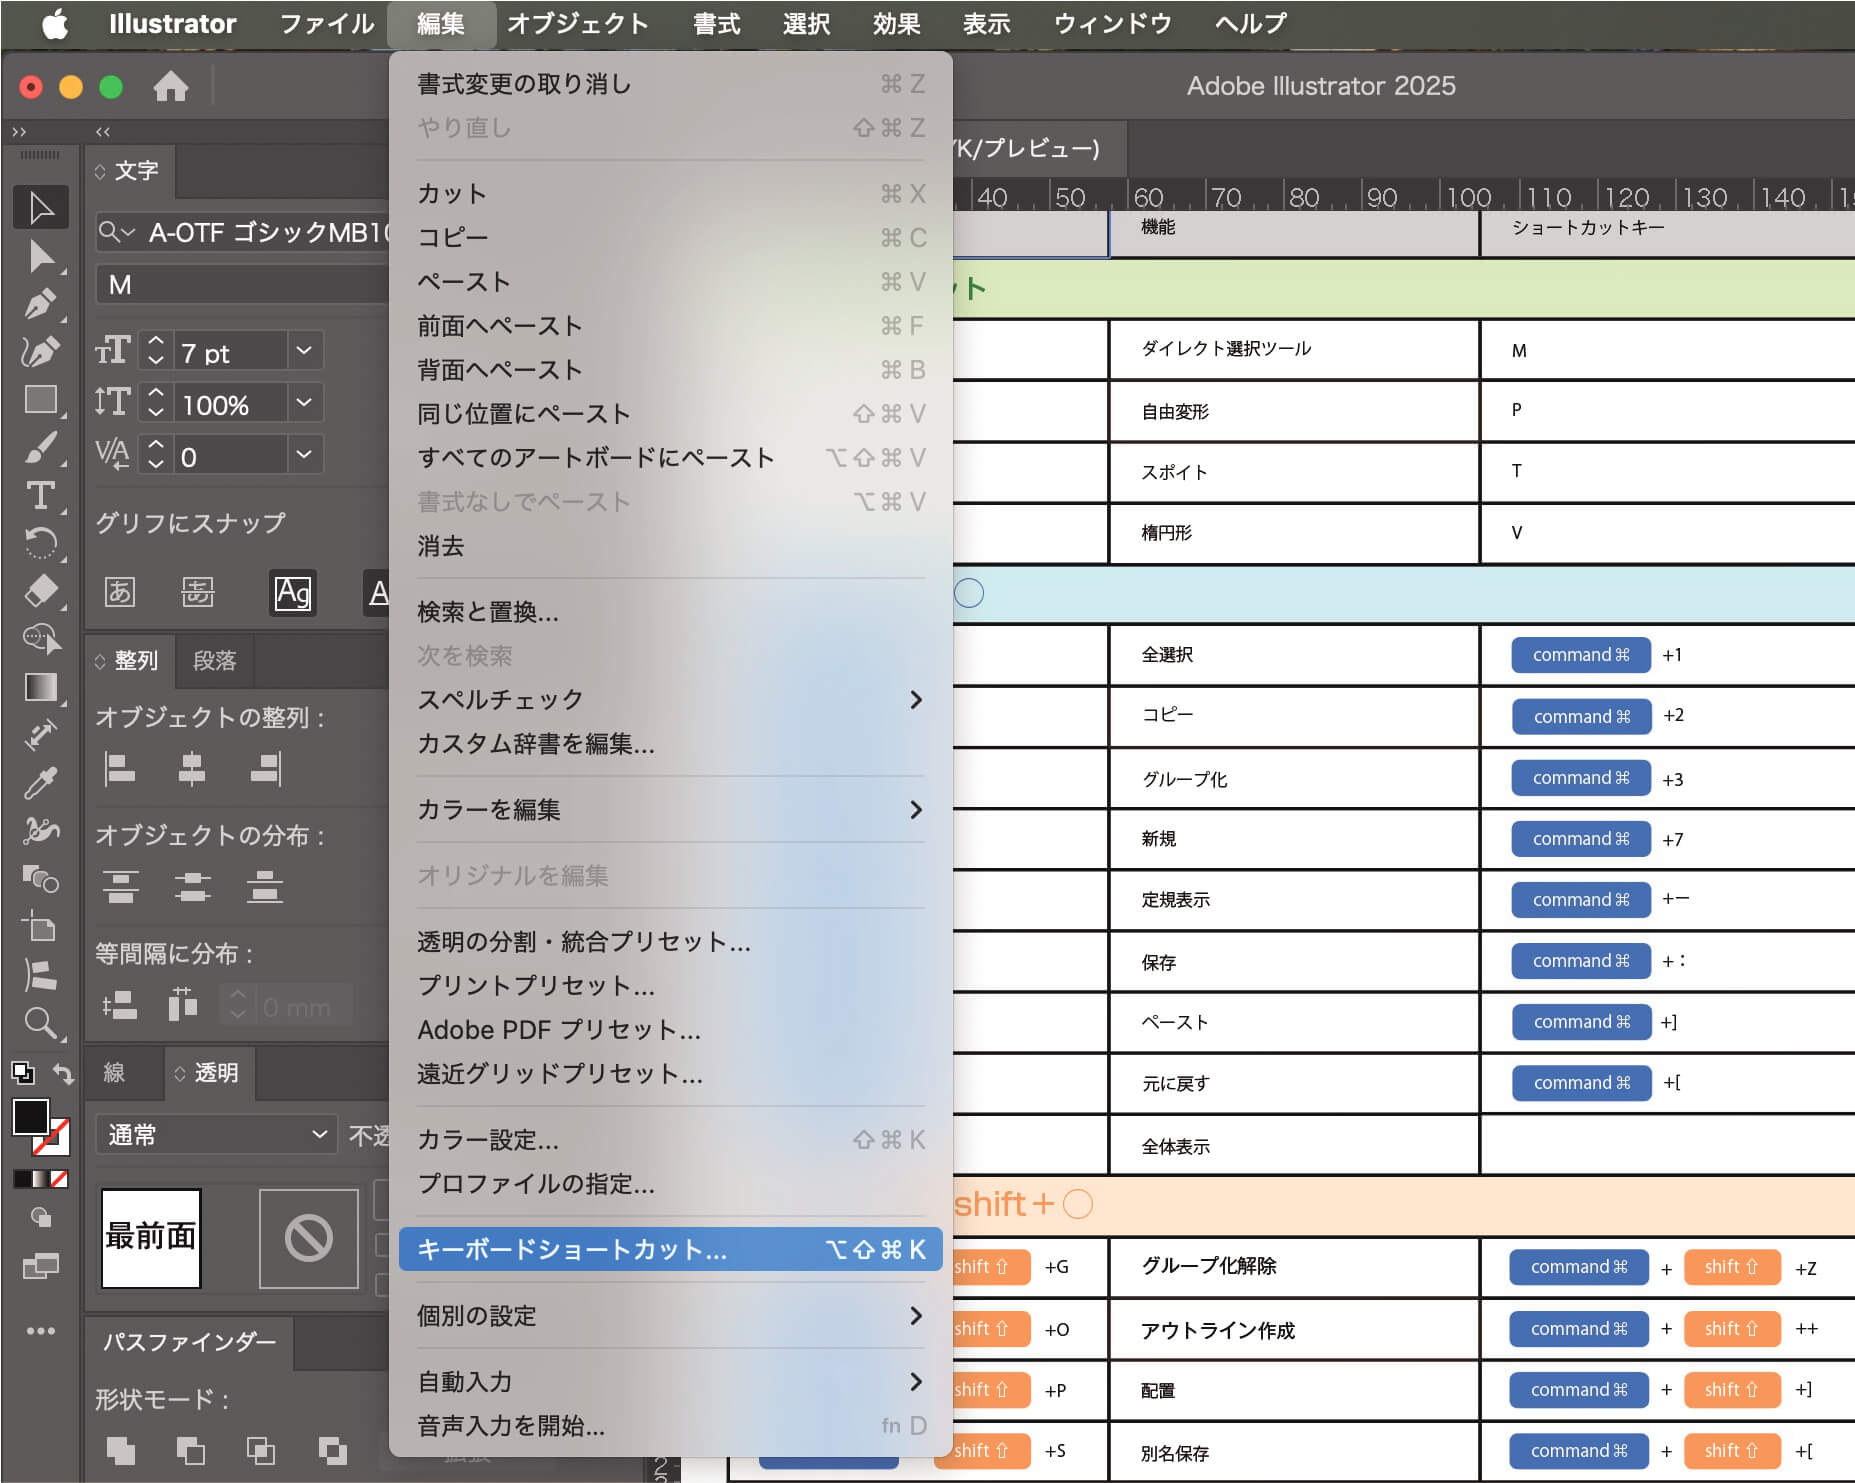
Task: Open the font size dropdown
Action: (302, 351)
